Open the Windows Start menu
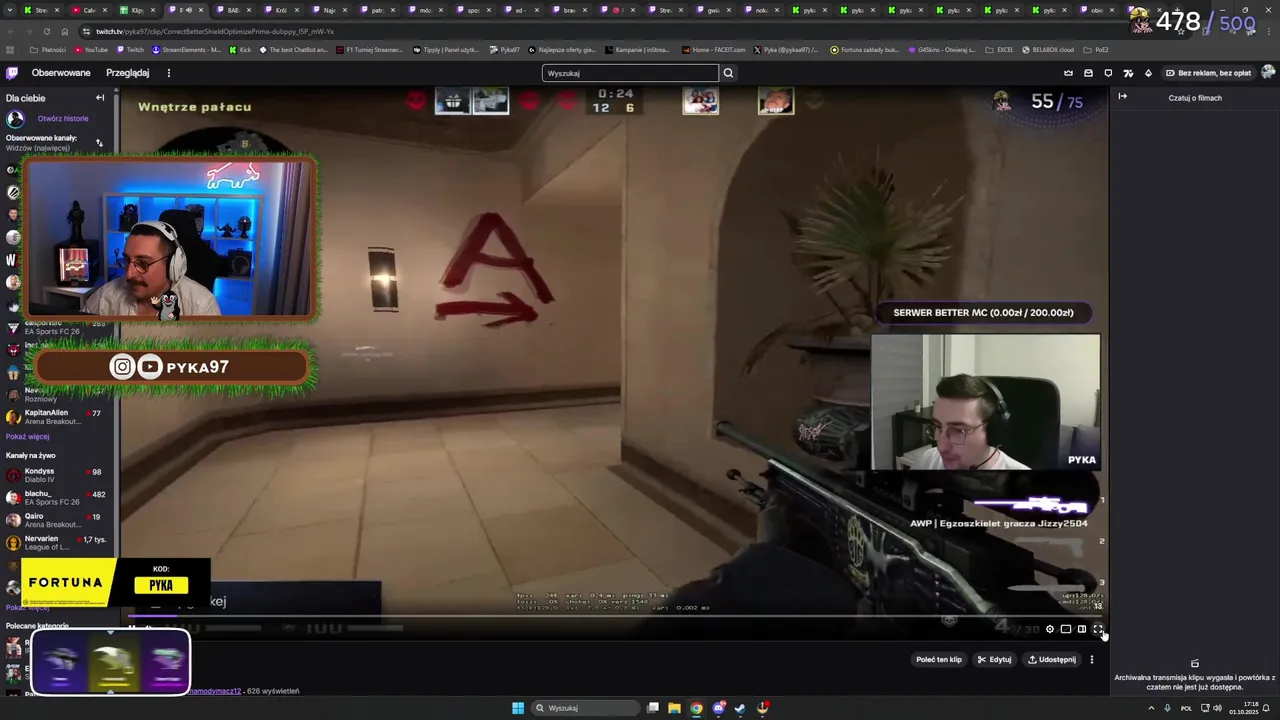1280x720 pixels. (x=518, y=708)
